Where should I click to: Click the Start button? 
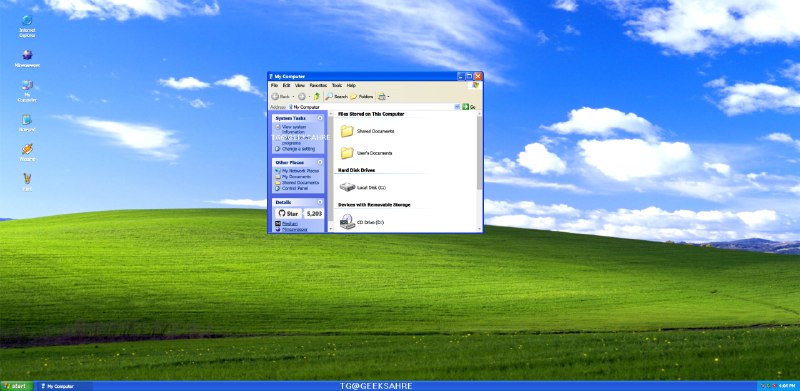click(17, 386)
